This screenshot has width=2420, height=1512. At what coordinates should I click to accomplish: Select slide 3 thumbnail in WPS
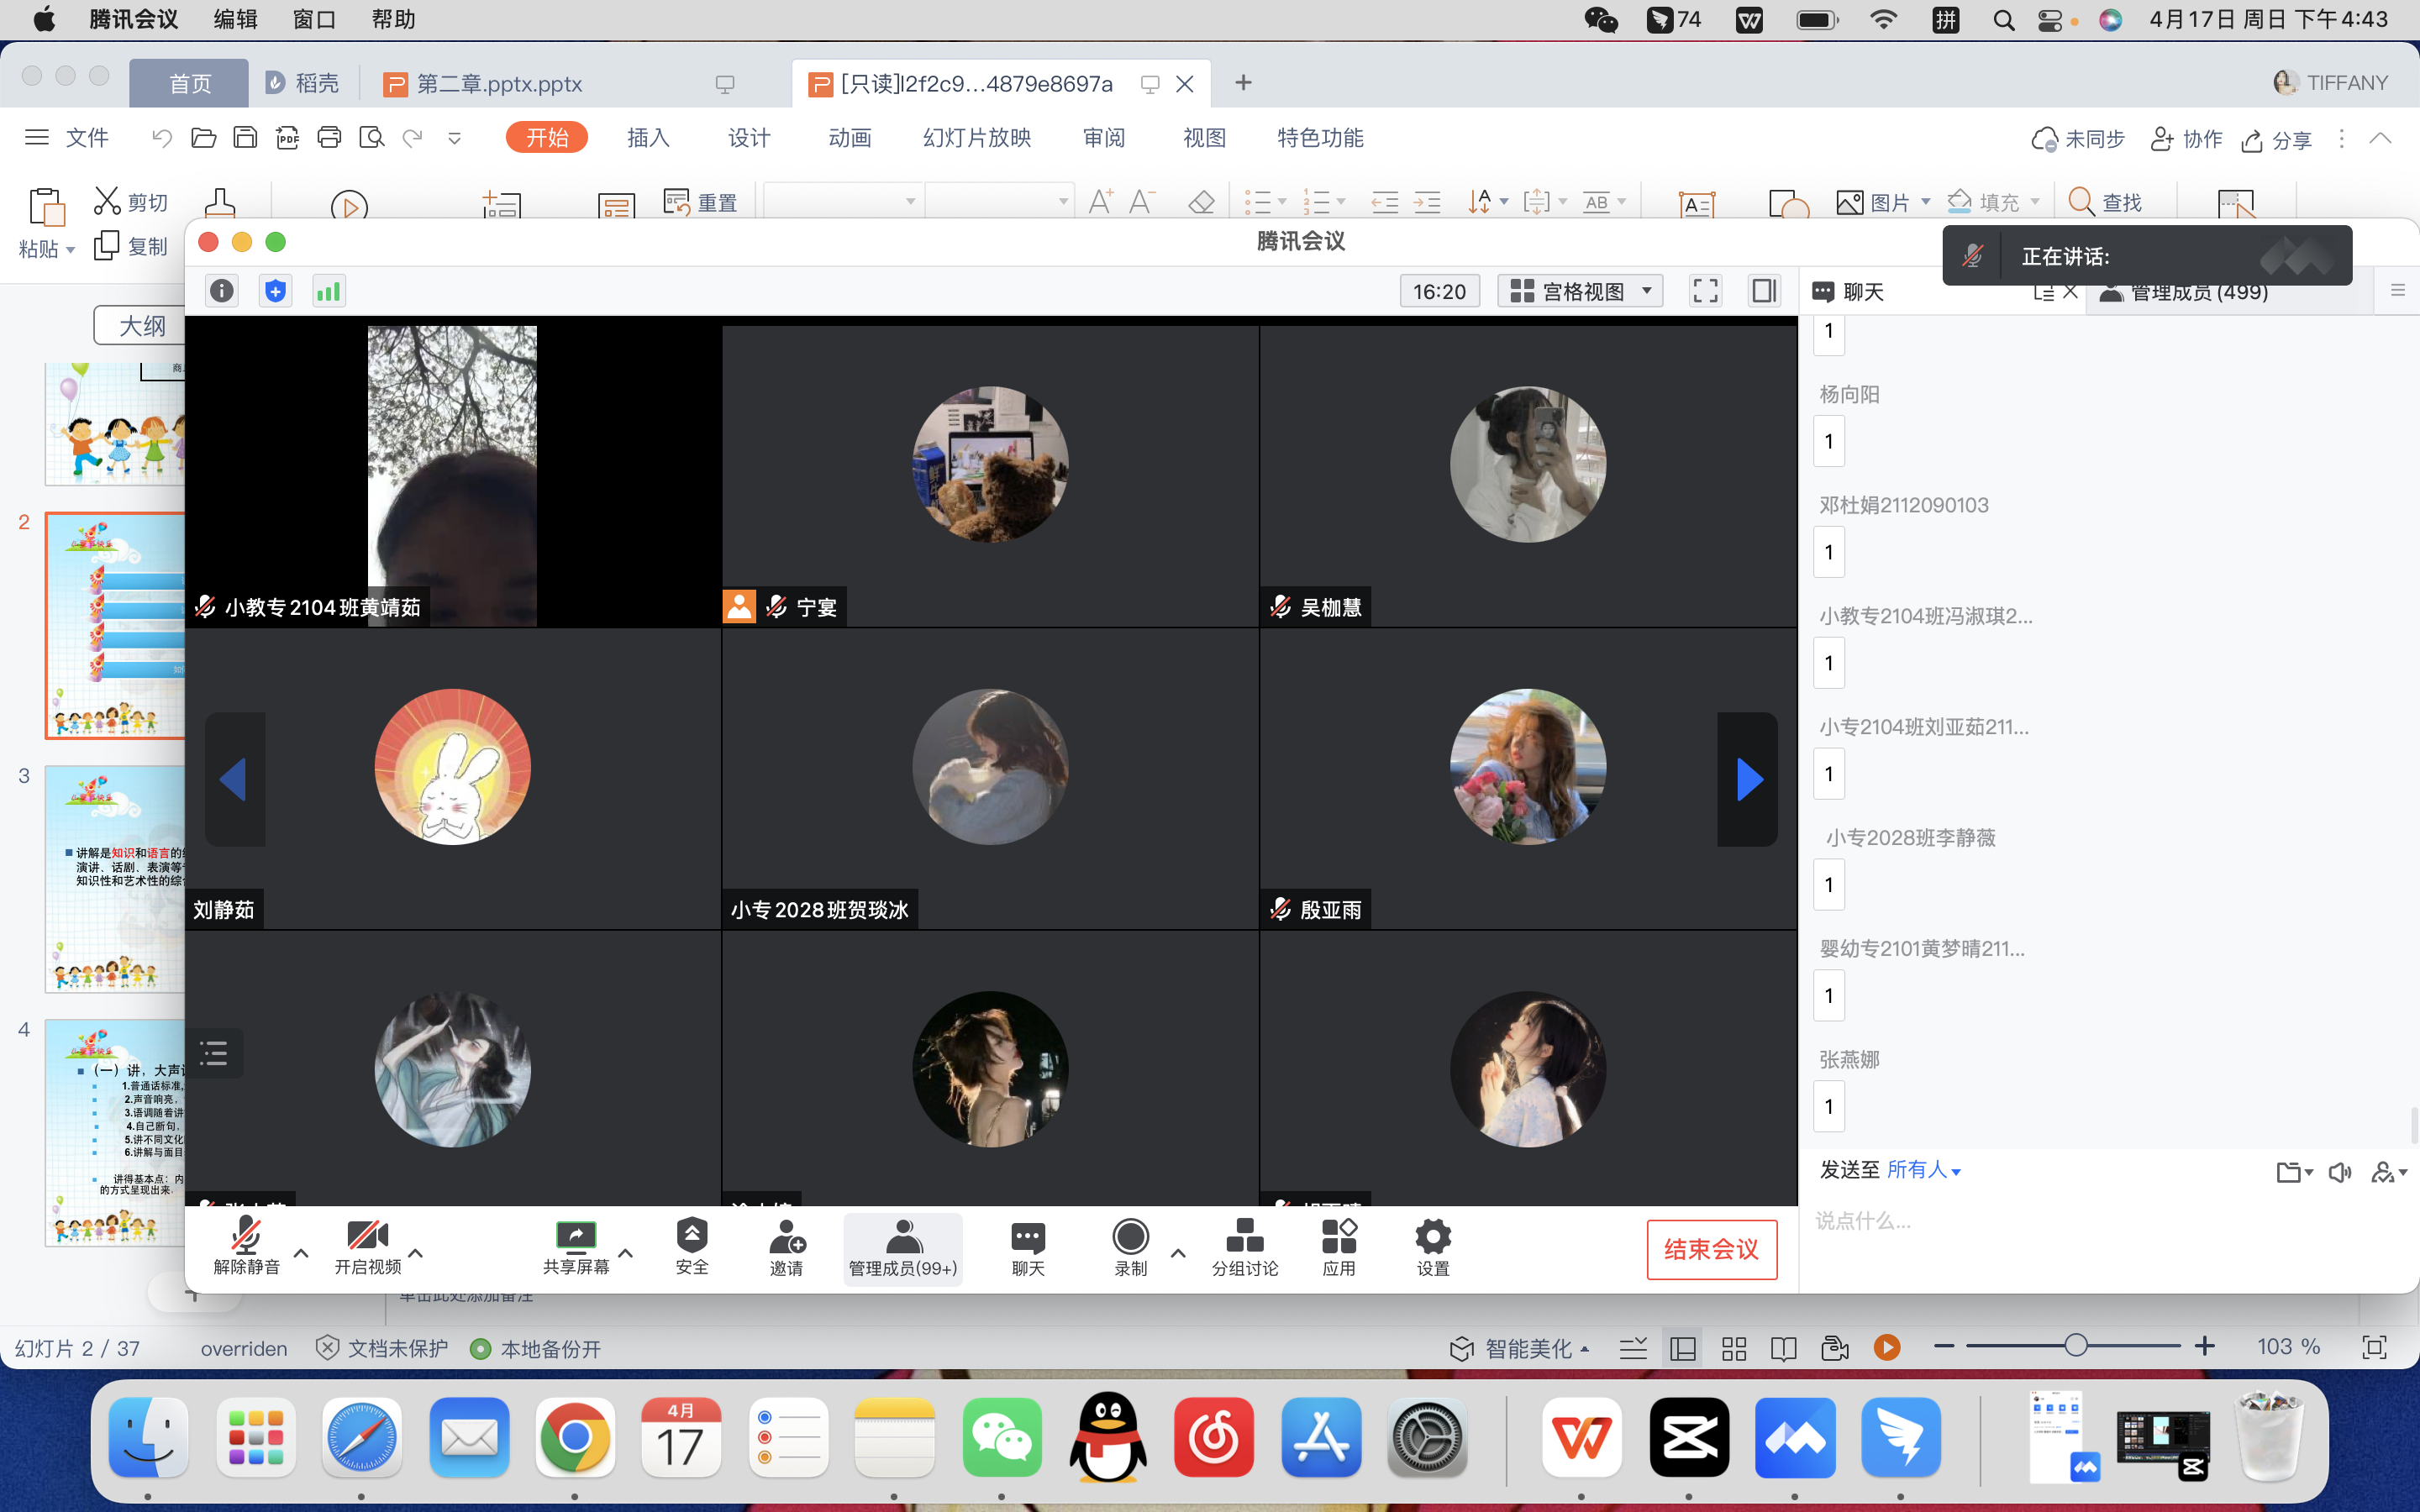pyautogui.click(x=115, y=879)
